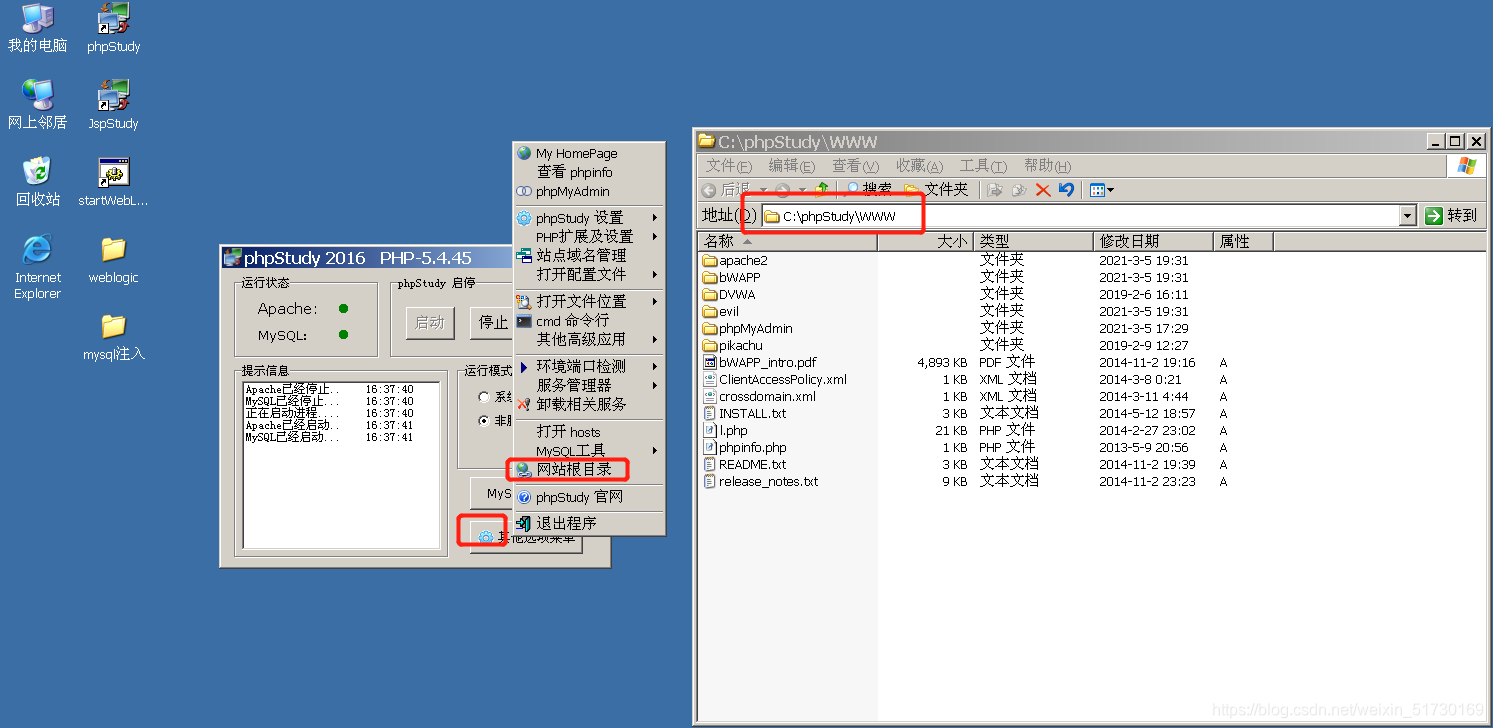Select the pikachu folder
The width and height of the screenshot is (1493, 728).
point(732,345)
